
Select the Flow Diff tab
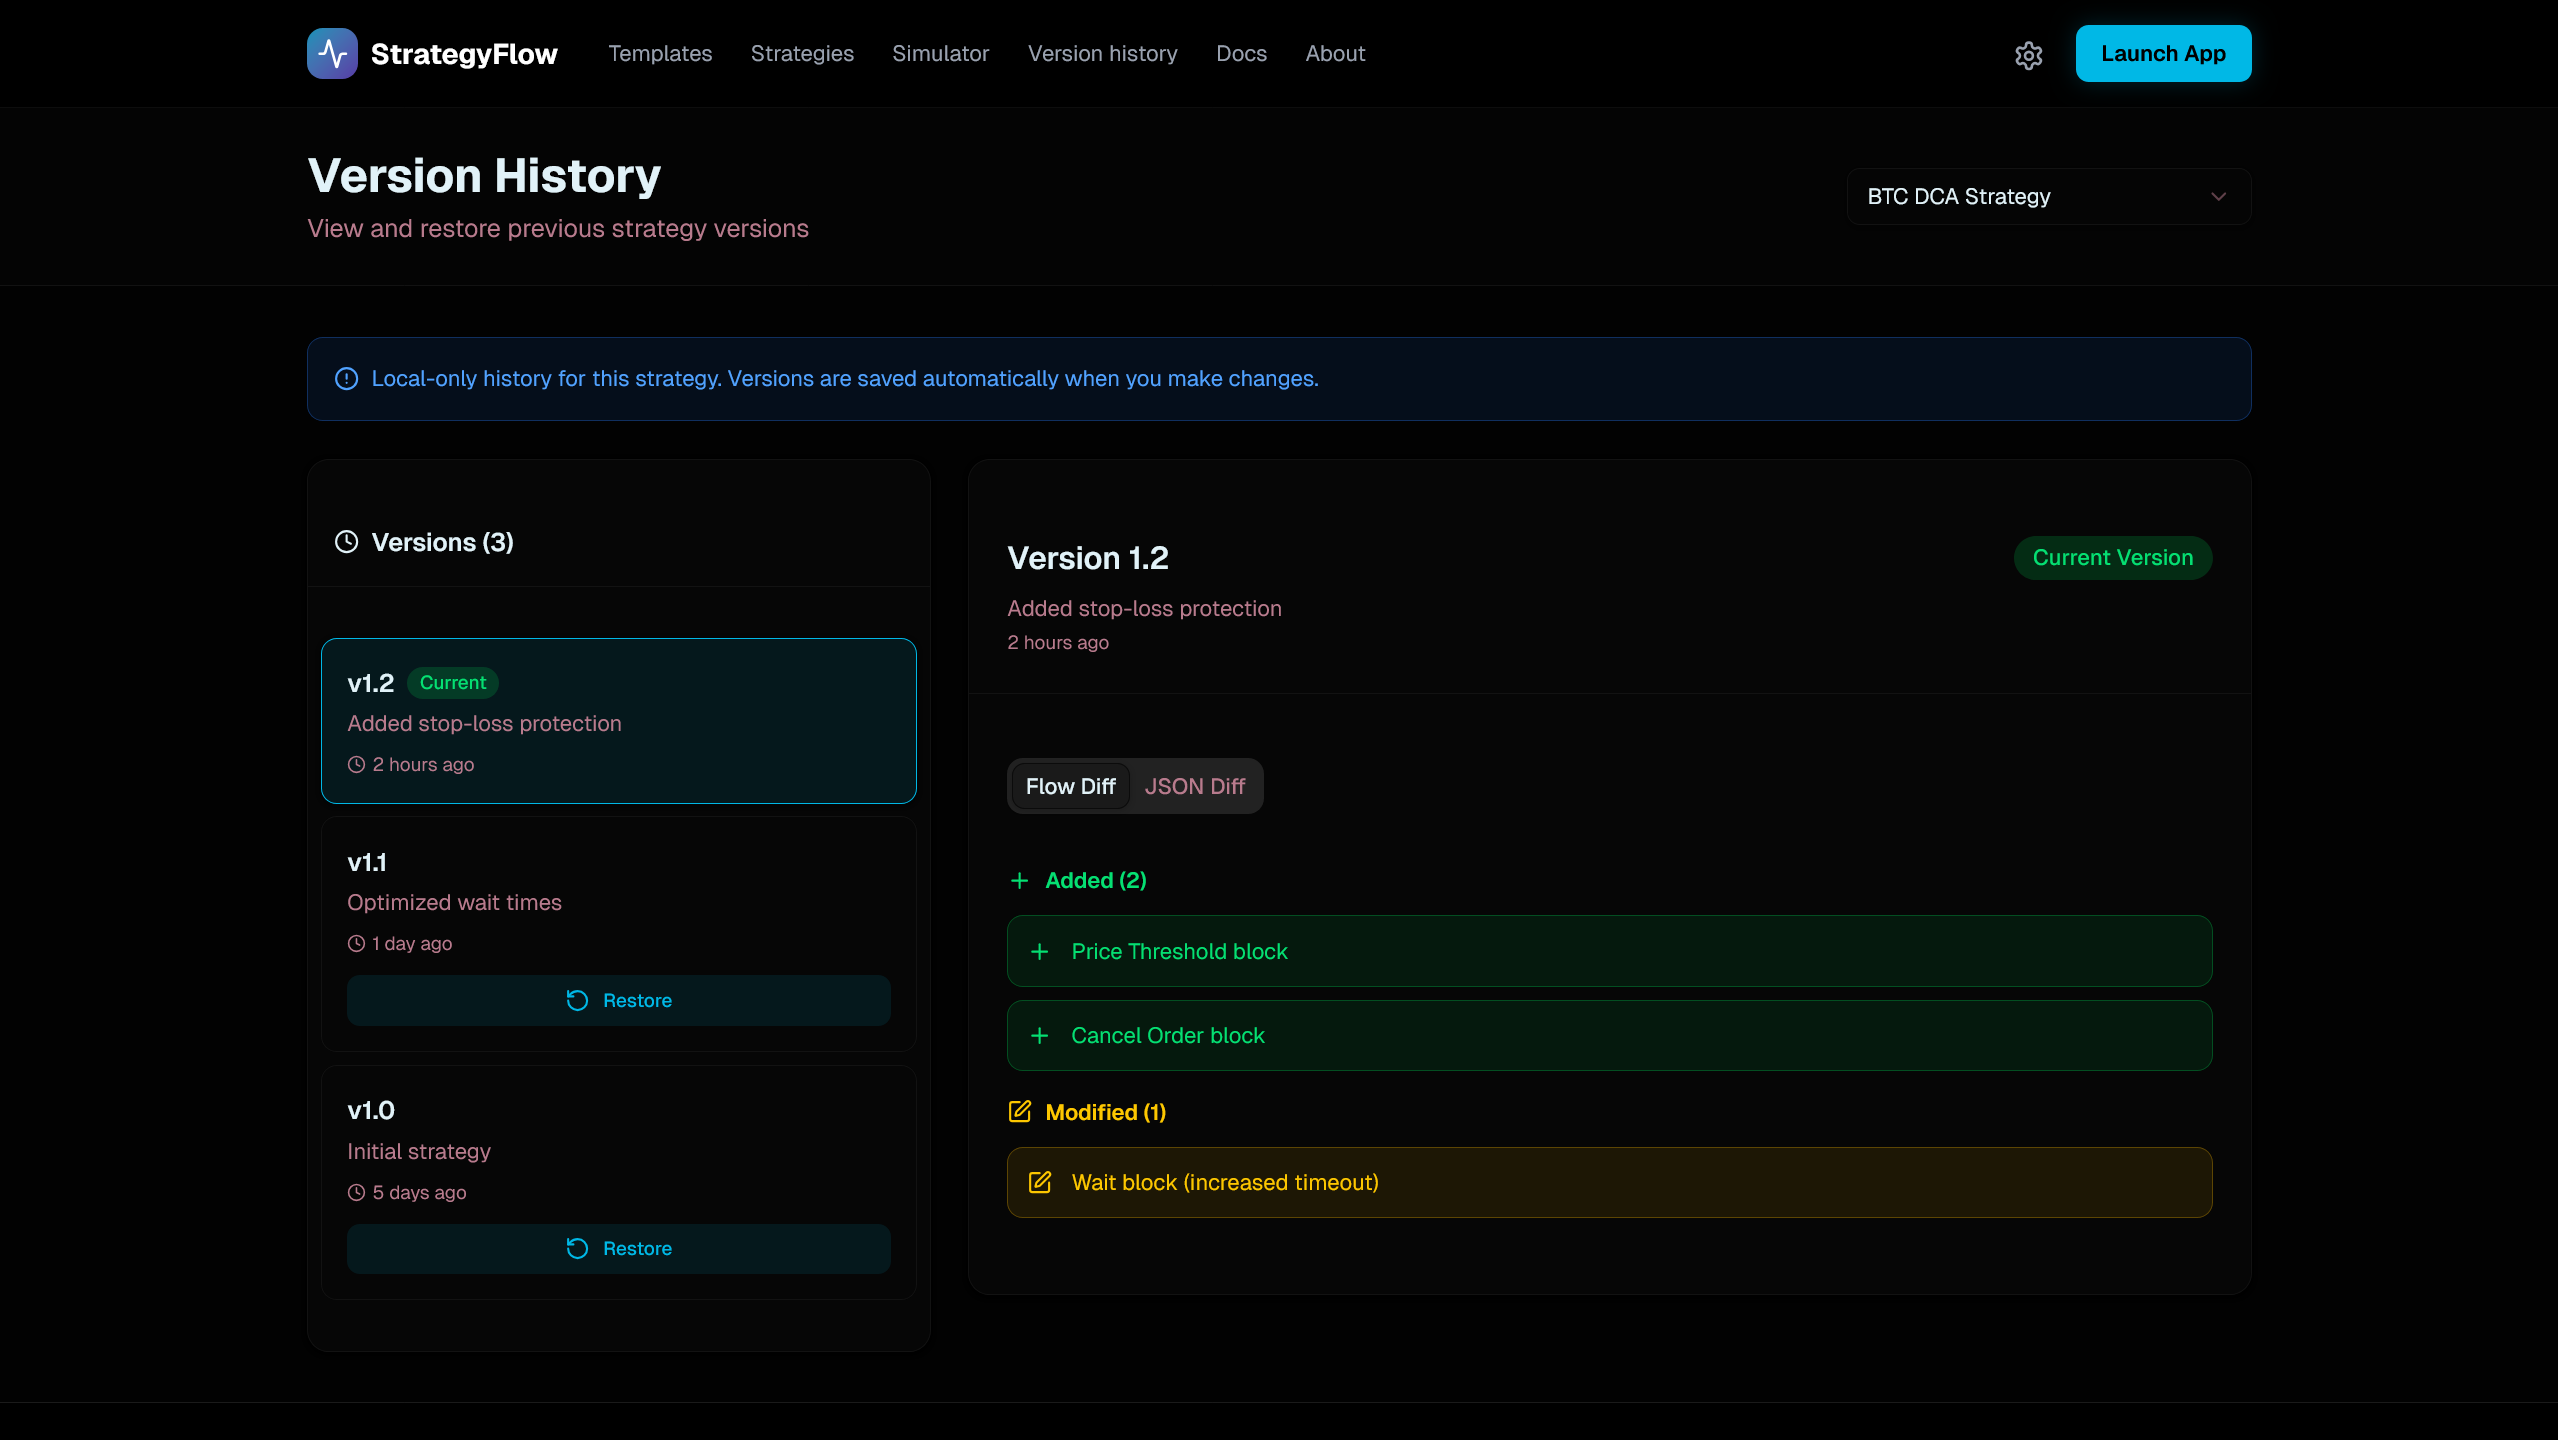1070,787
